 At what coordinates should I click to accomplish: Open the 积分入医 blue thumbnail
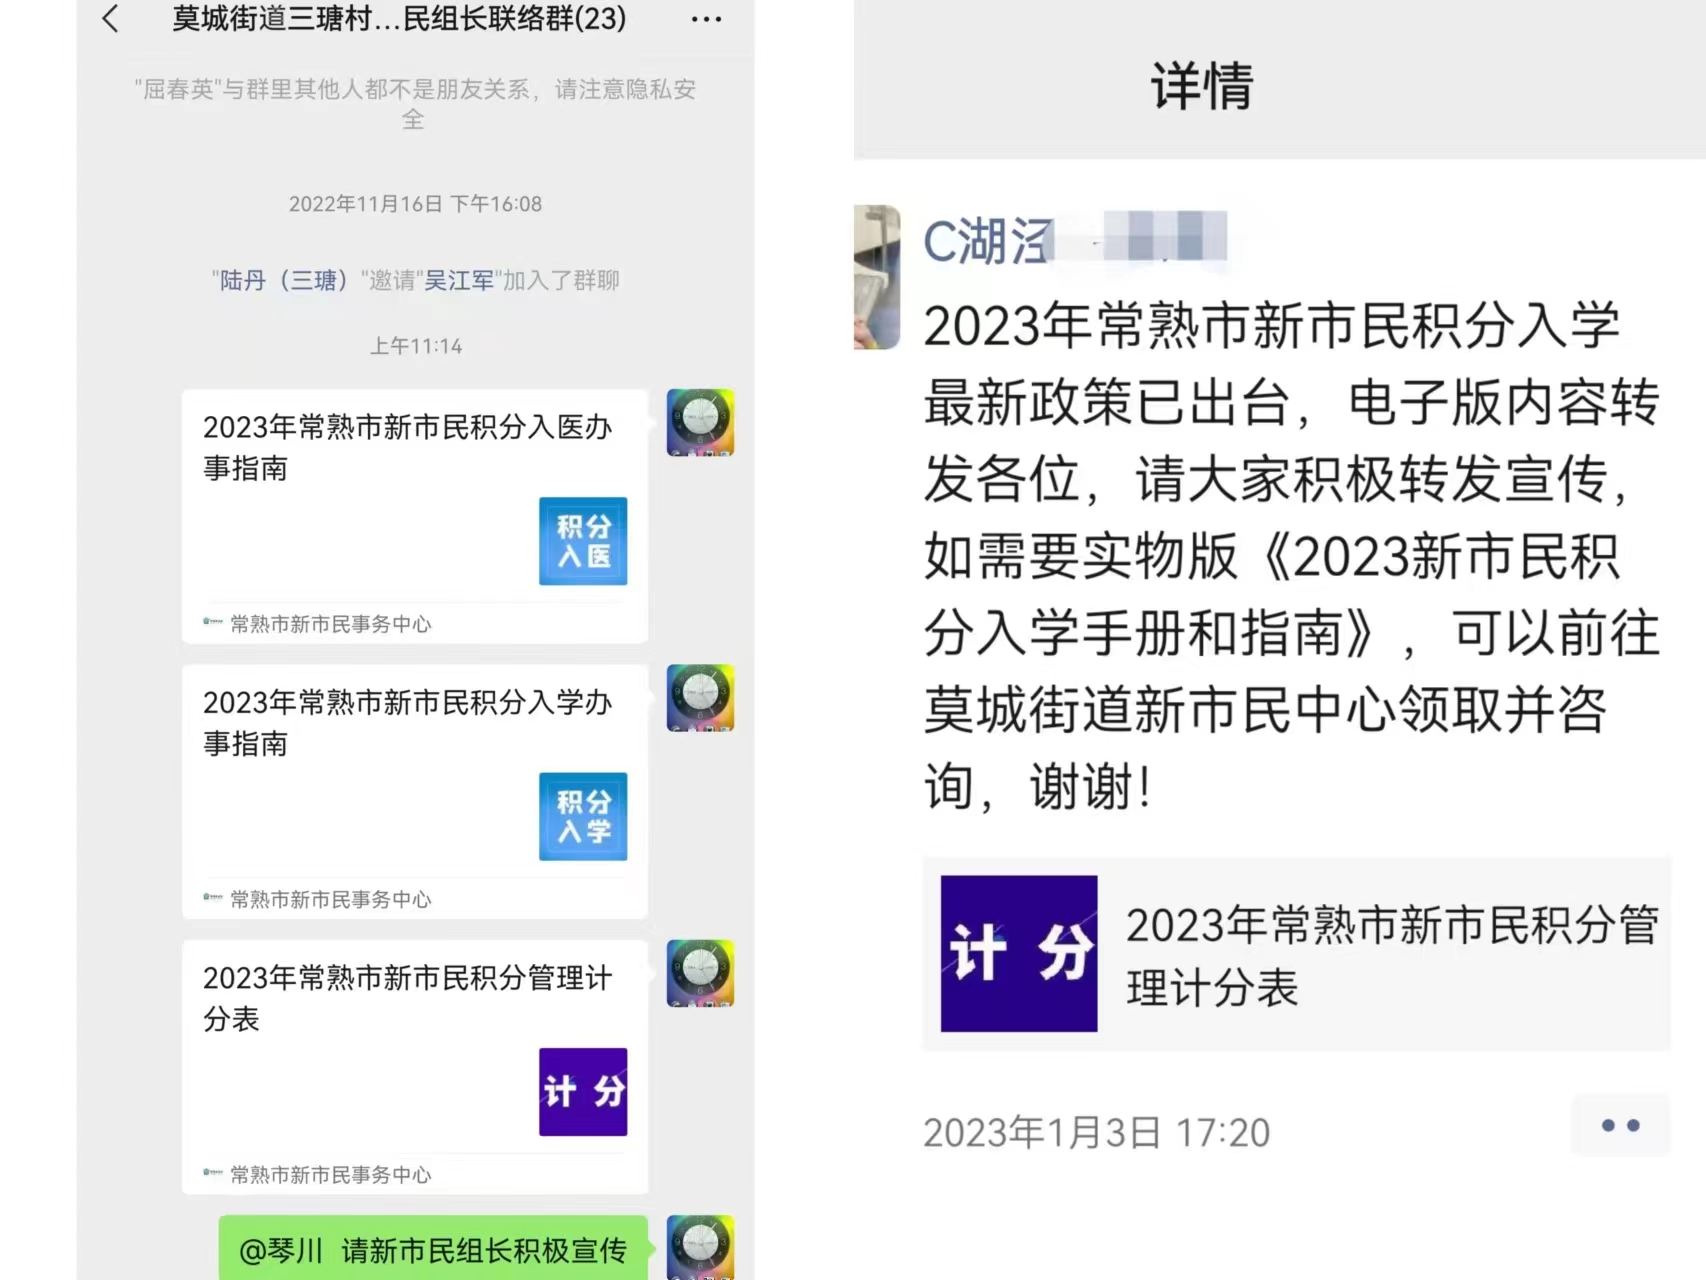pos(583,541)
